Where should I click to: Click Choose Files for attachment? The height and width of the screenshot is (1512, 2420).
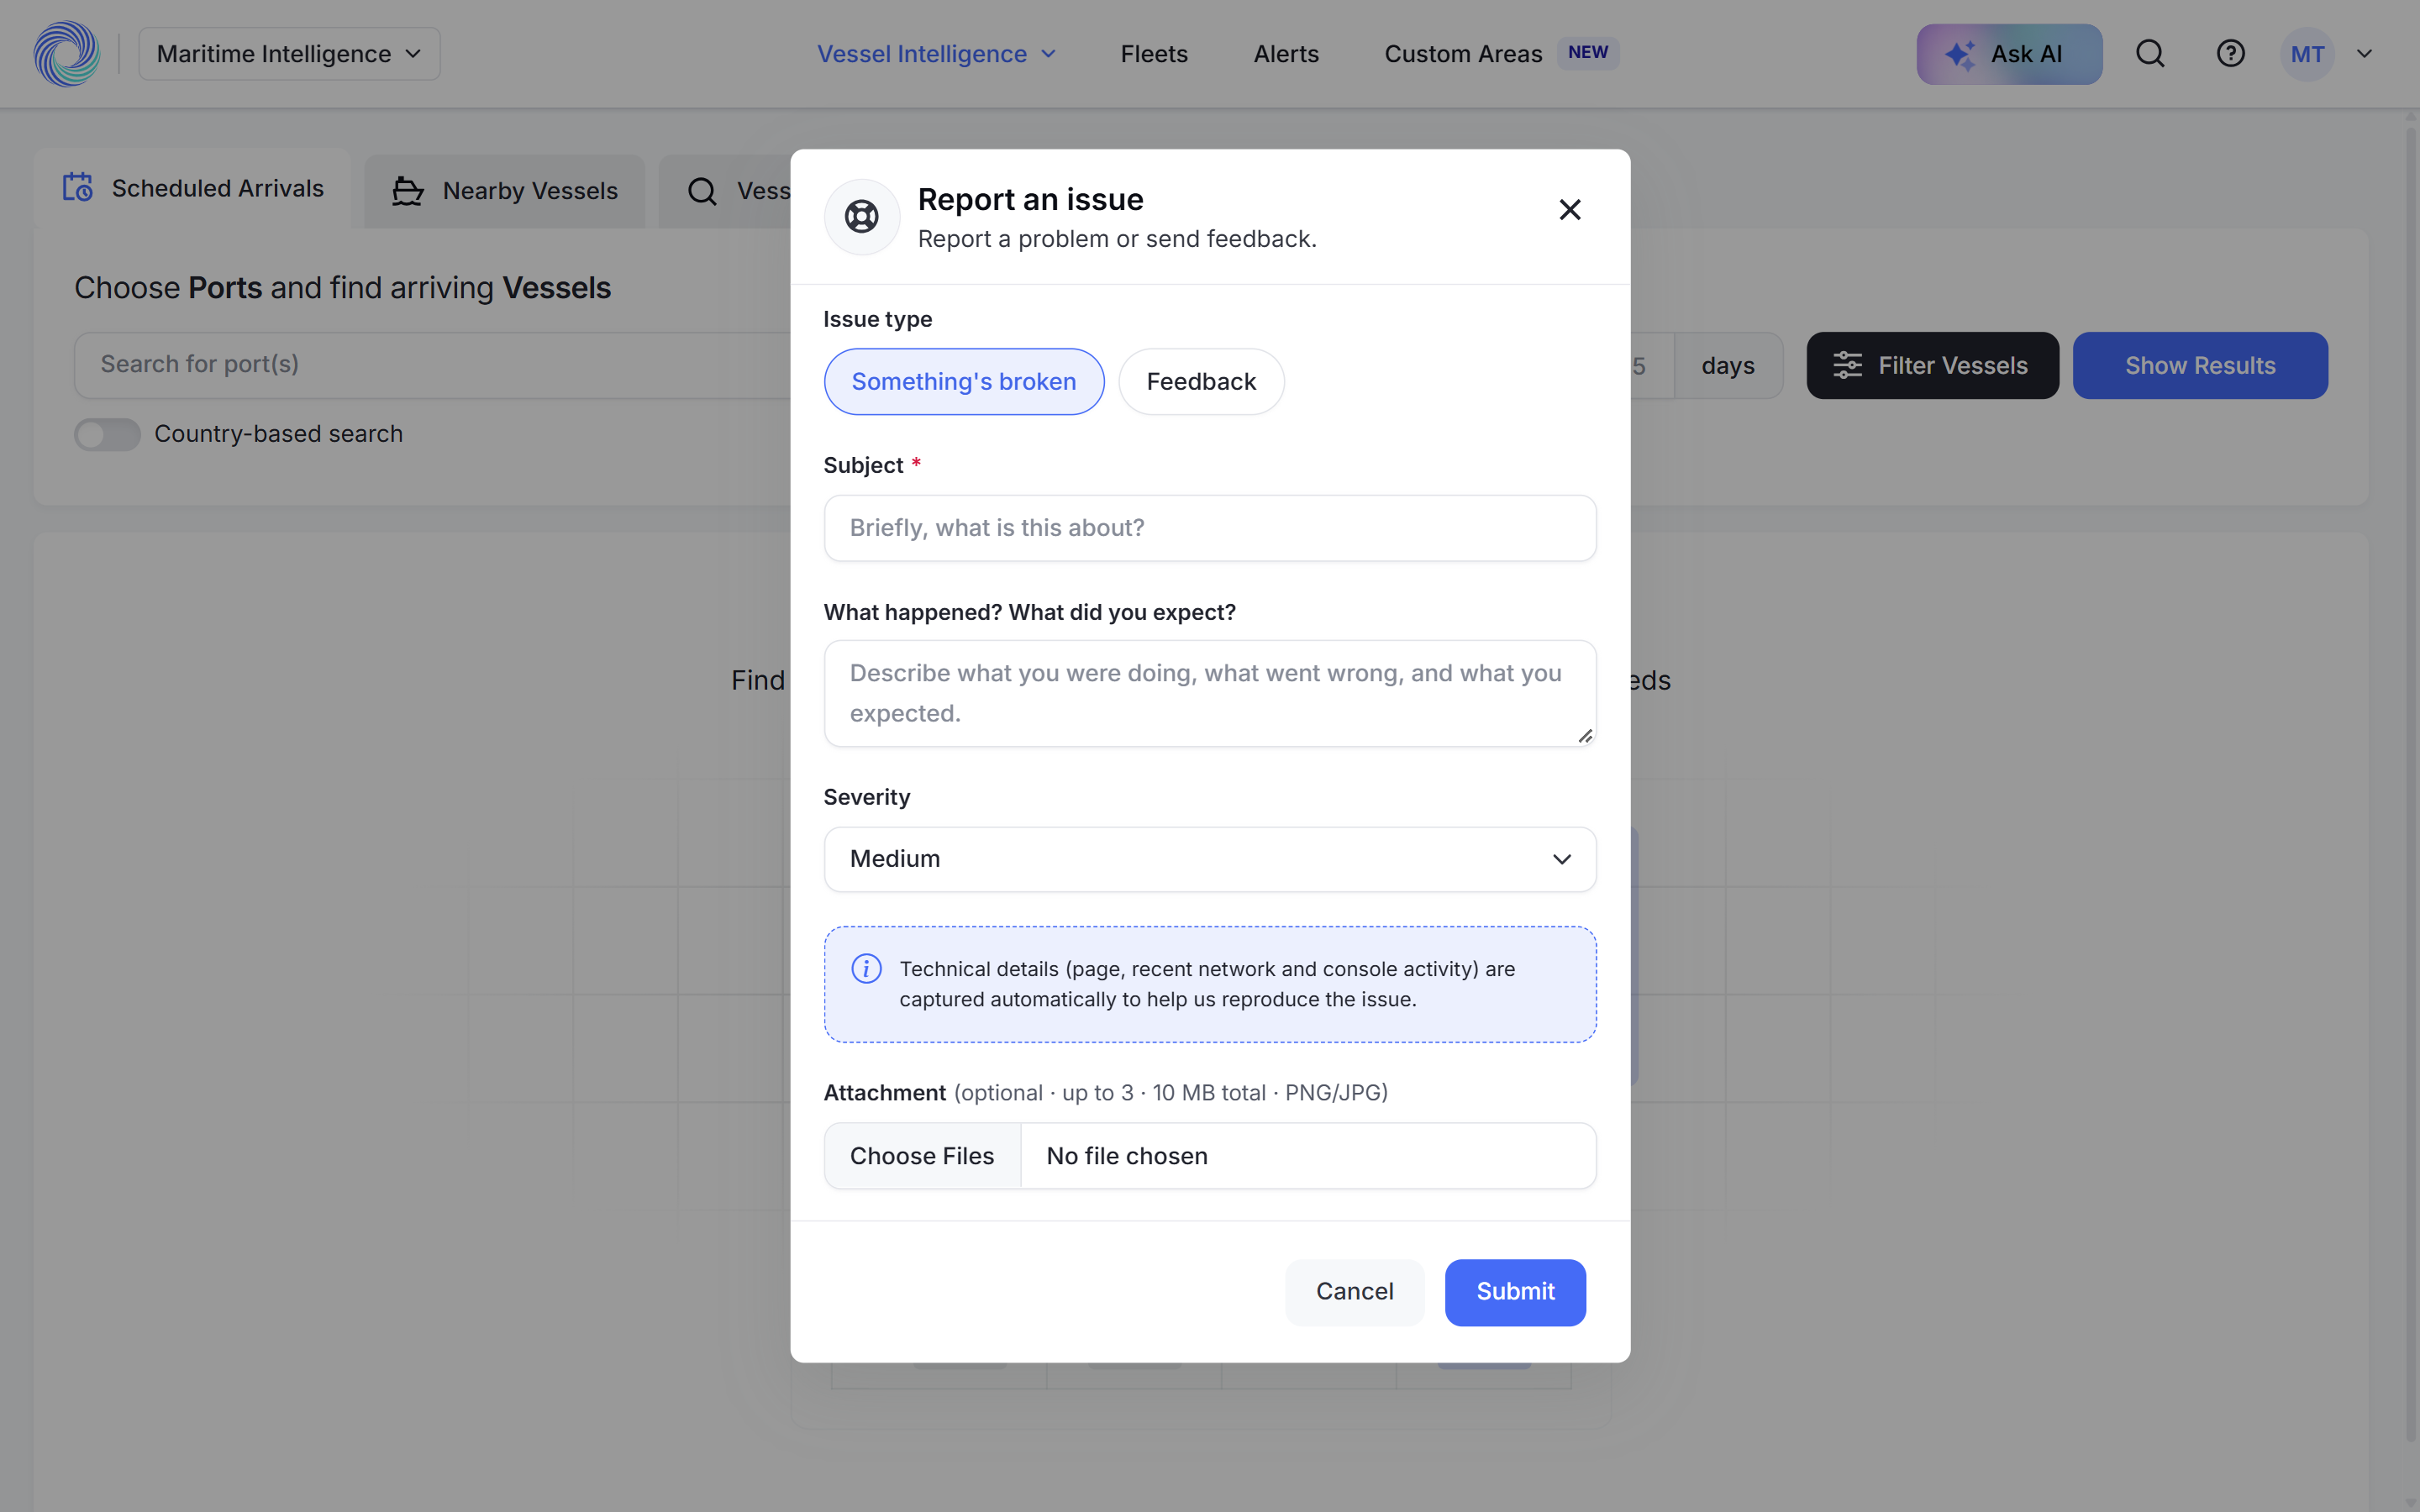[x=922, y=1156]
